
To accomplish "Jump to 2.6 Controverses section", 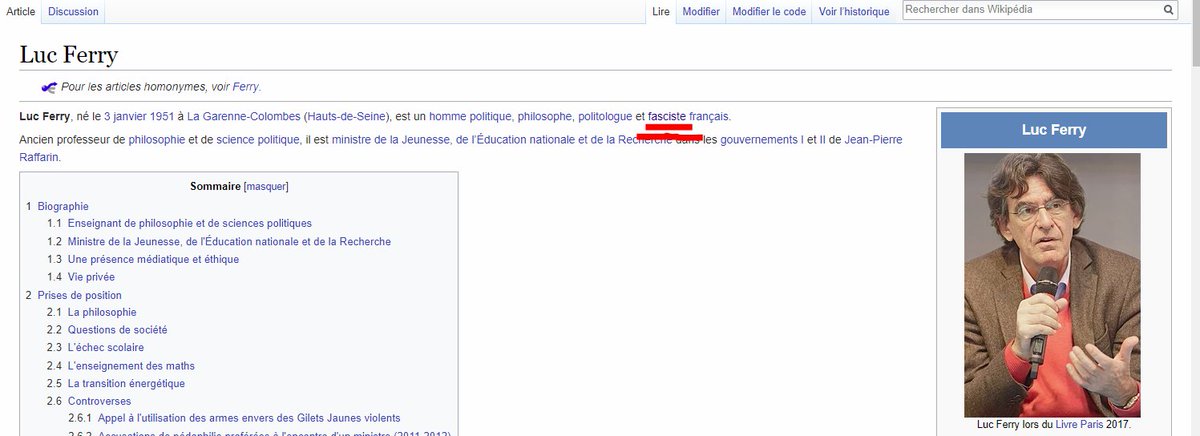I will pos(99,401).
